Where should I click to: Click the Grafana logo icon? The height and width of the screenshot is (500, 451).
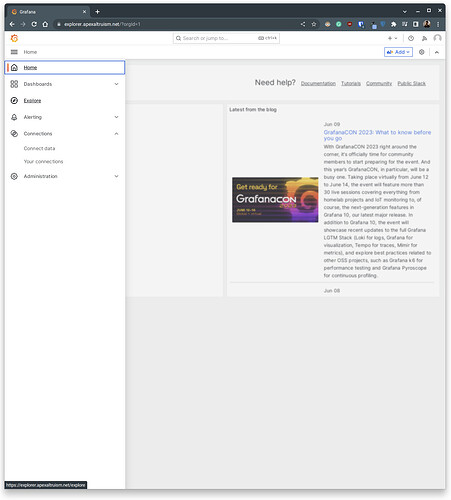tap(14, 38)
